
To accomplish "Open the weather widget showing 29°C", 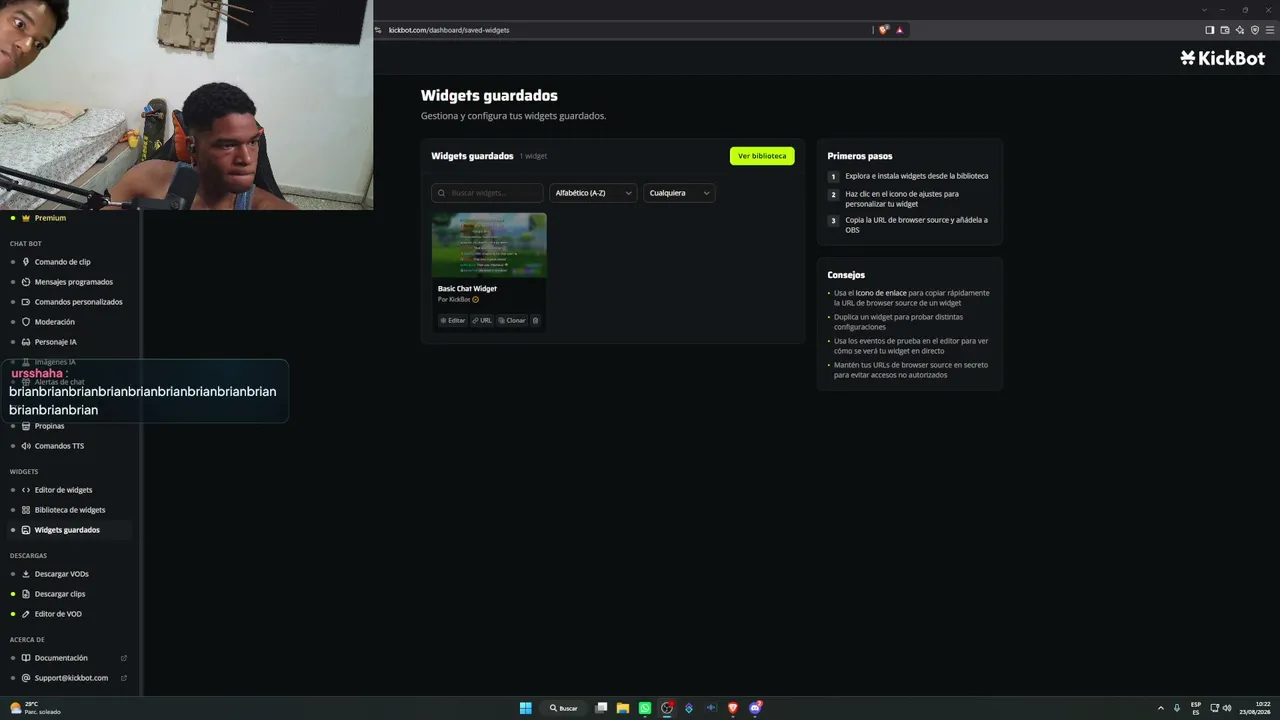I will coord(35,708).
